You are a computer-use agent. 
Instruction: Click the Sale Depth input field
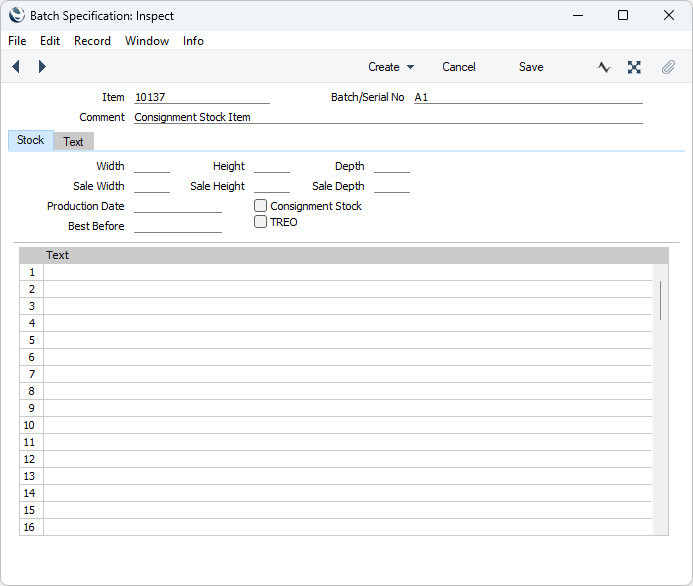point(392,186)
